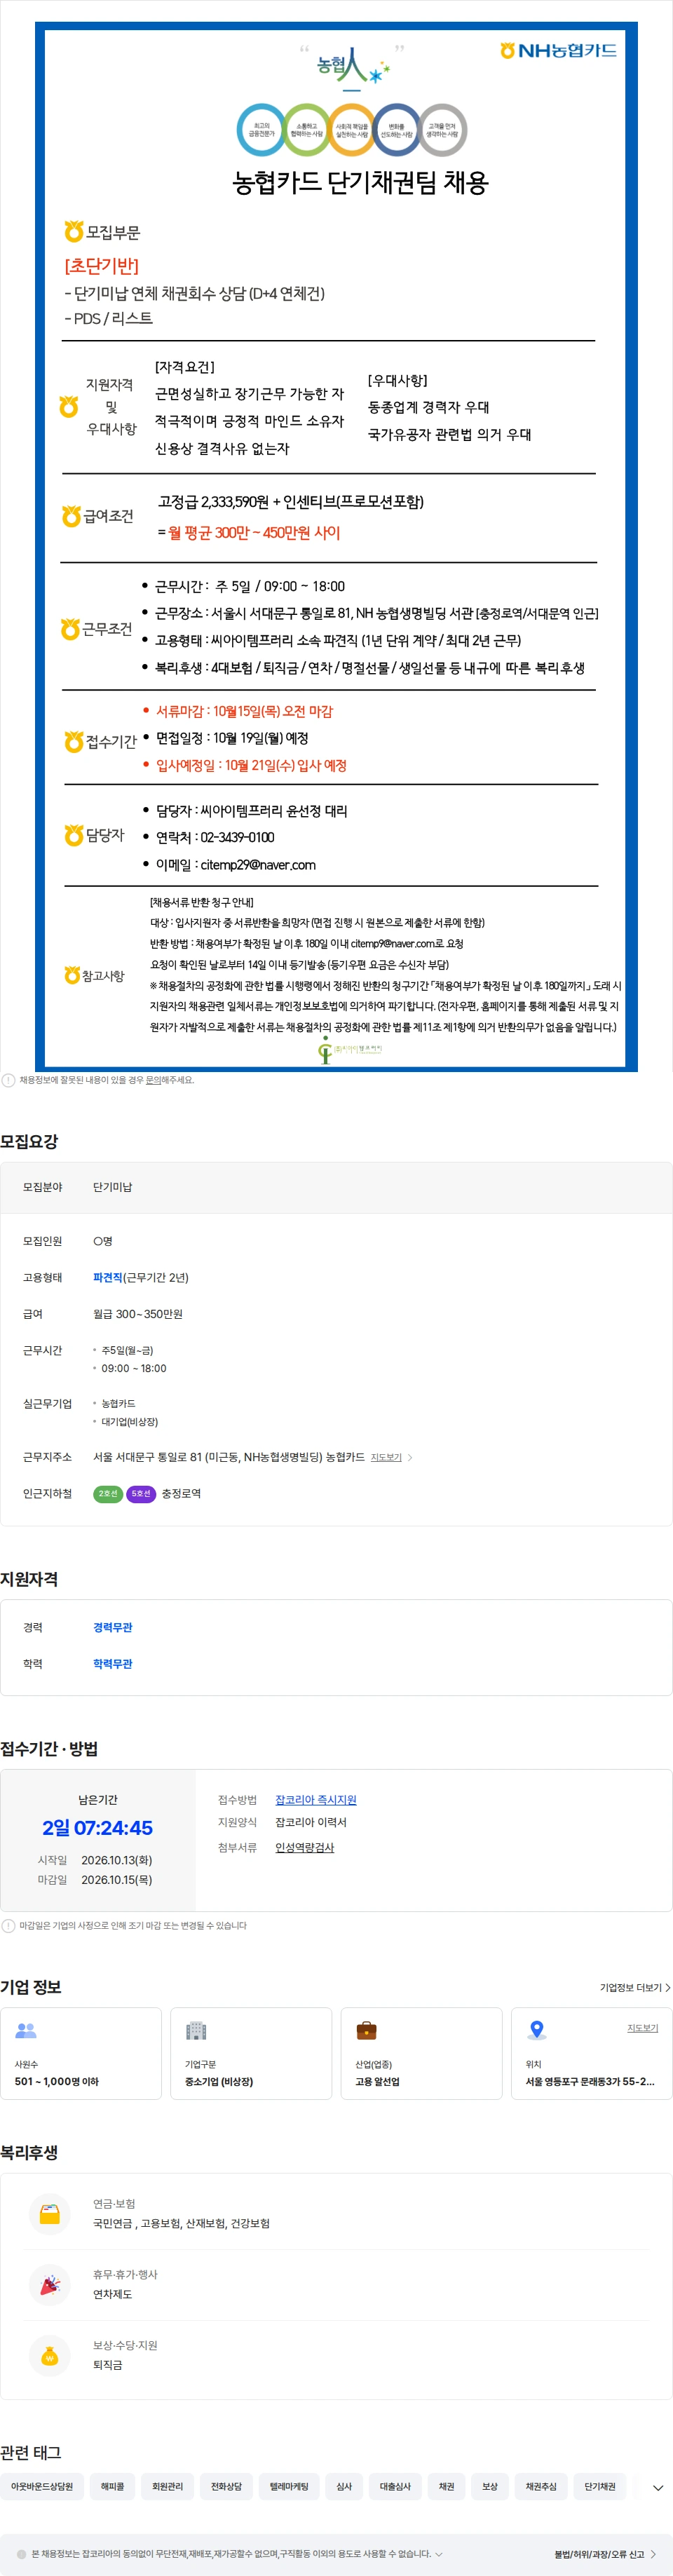This screenshot has width=673, height=2576.
Task: Open the 인성역량검사 attachment link
Action: click(x=305, y=1847)
